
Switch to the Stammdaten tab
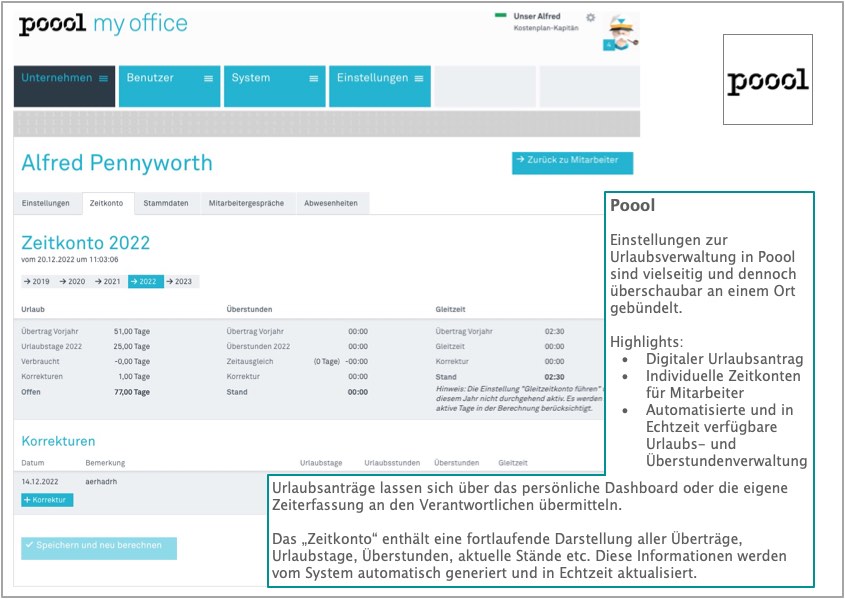165,203
